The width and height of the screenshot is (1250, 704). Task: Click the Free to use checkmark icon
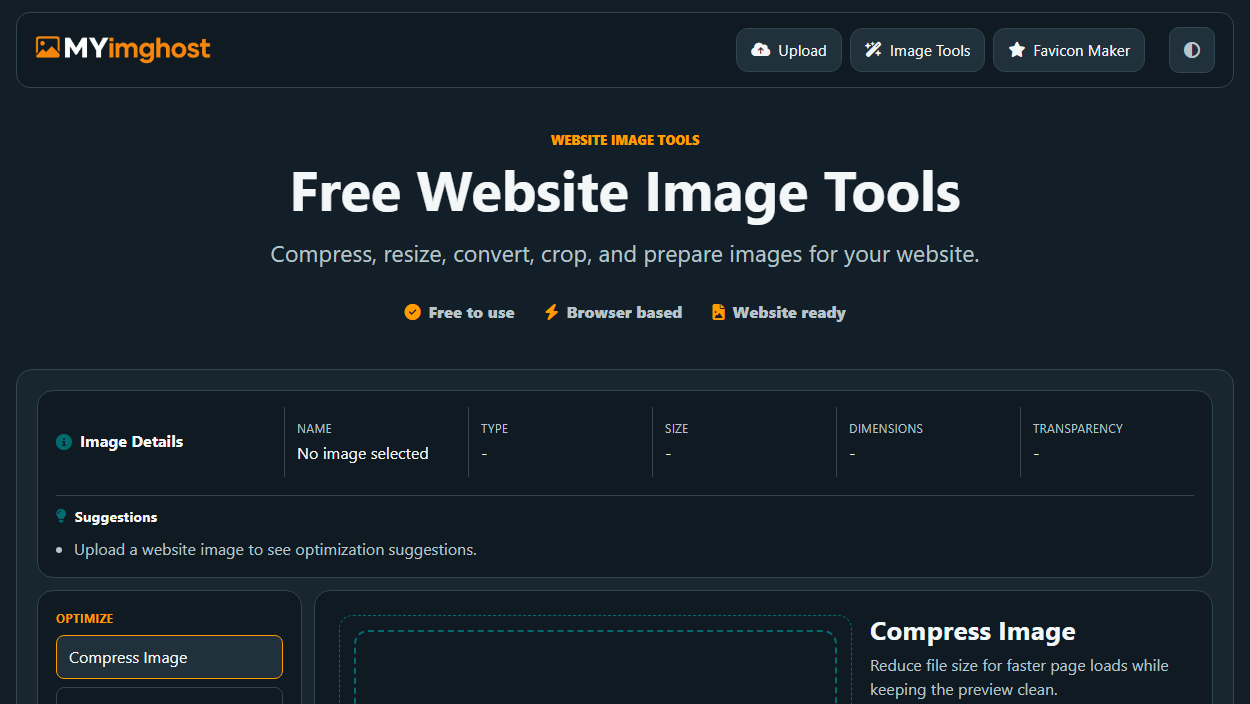pyautogui.click(x=412, y=312)
